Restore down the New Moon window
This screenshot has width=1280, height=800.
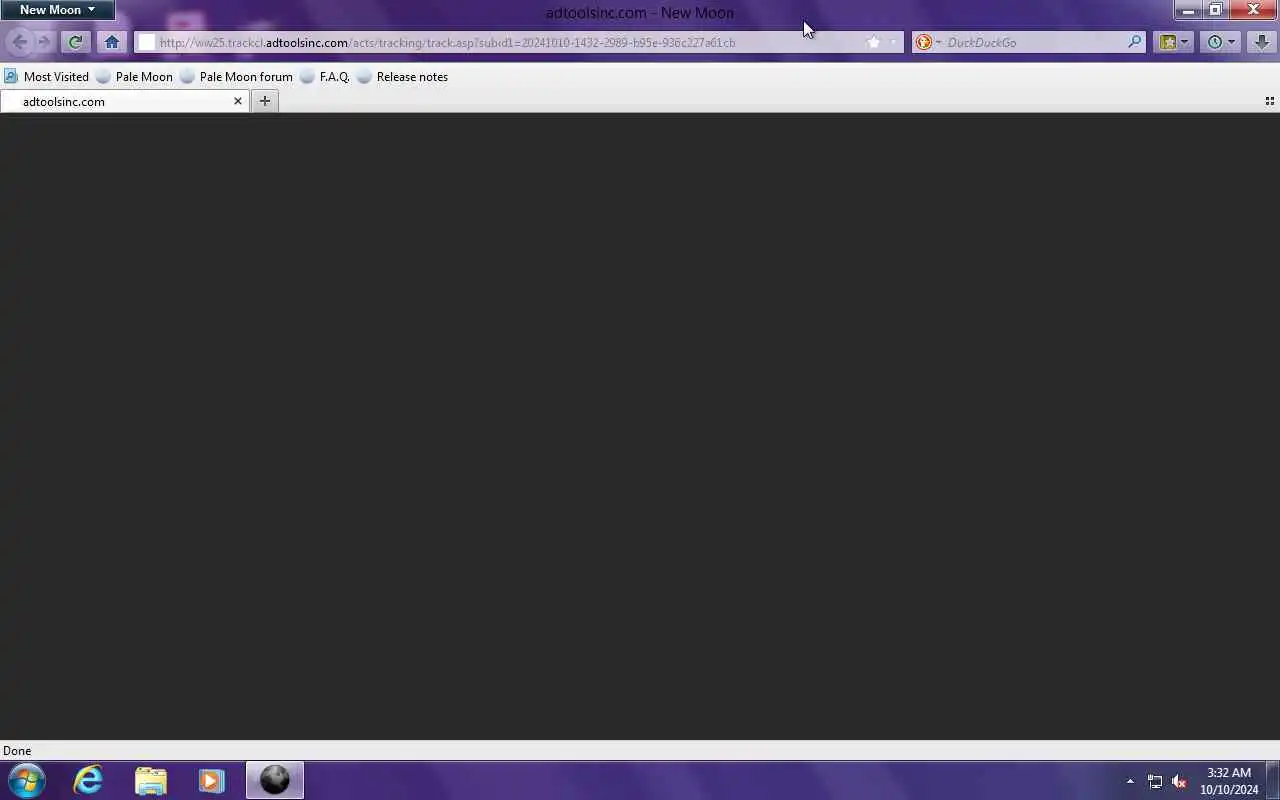click(1215, 10)
